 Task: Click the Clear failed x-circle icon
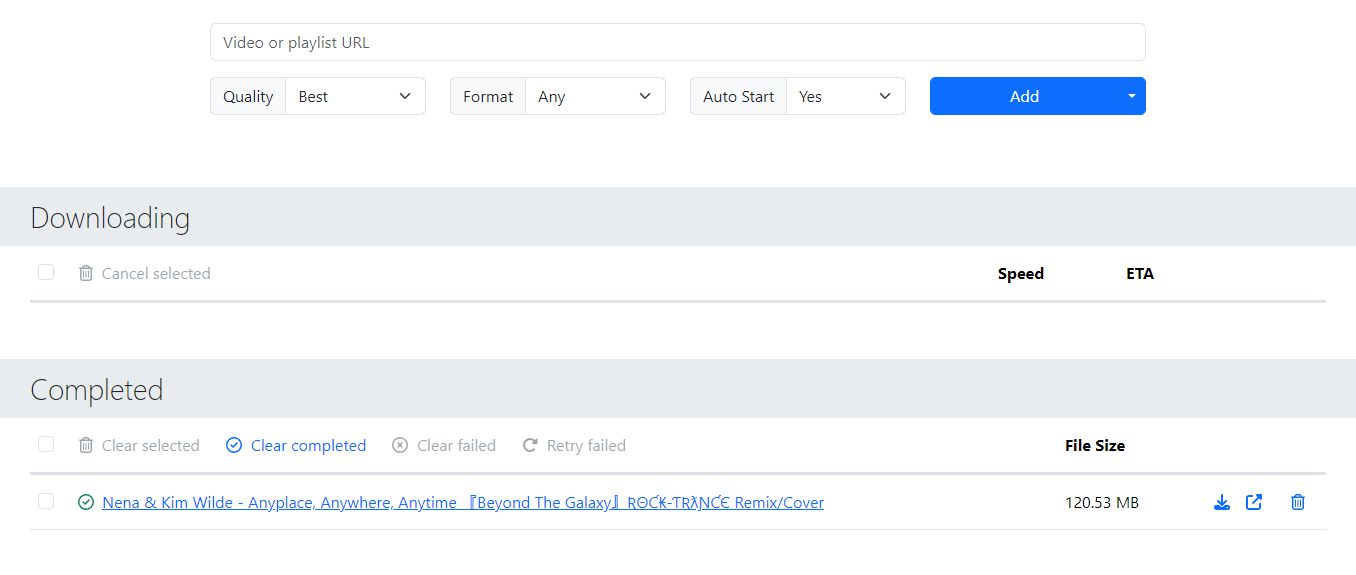400,445
